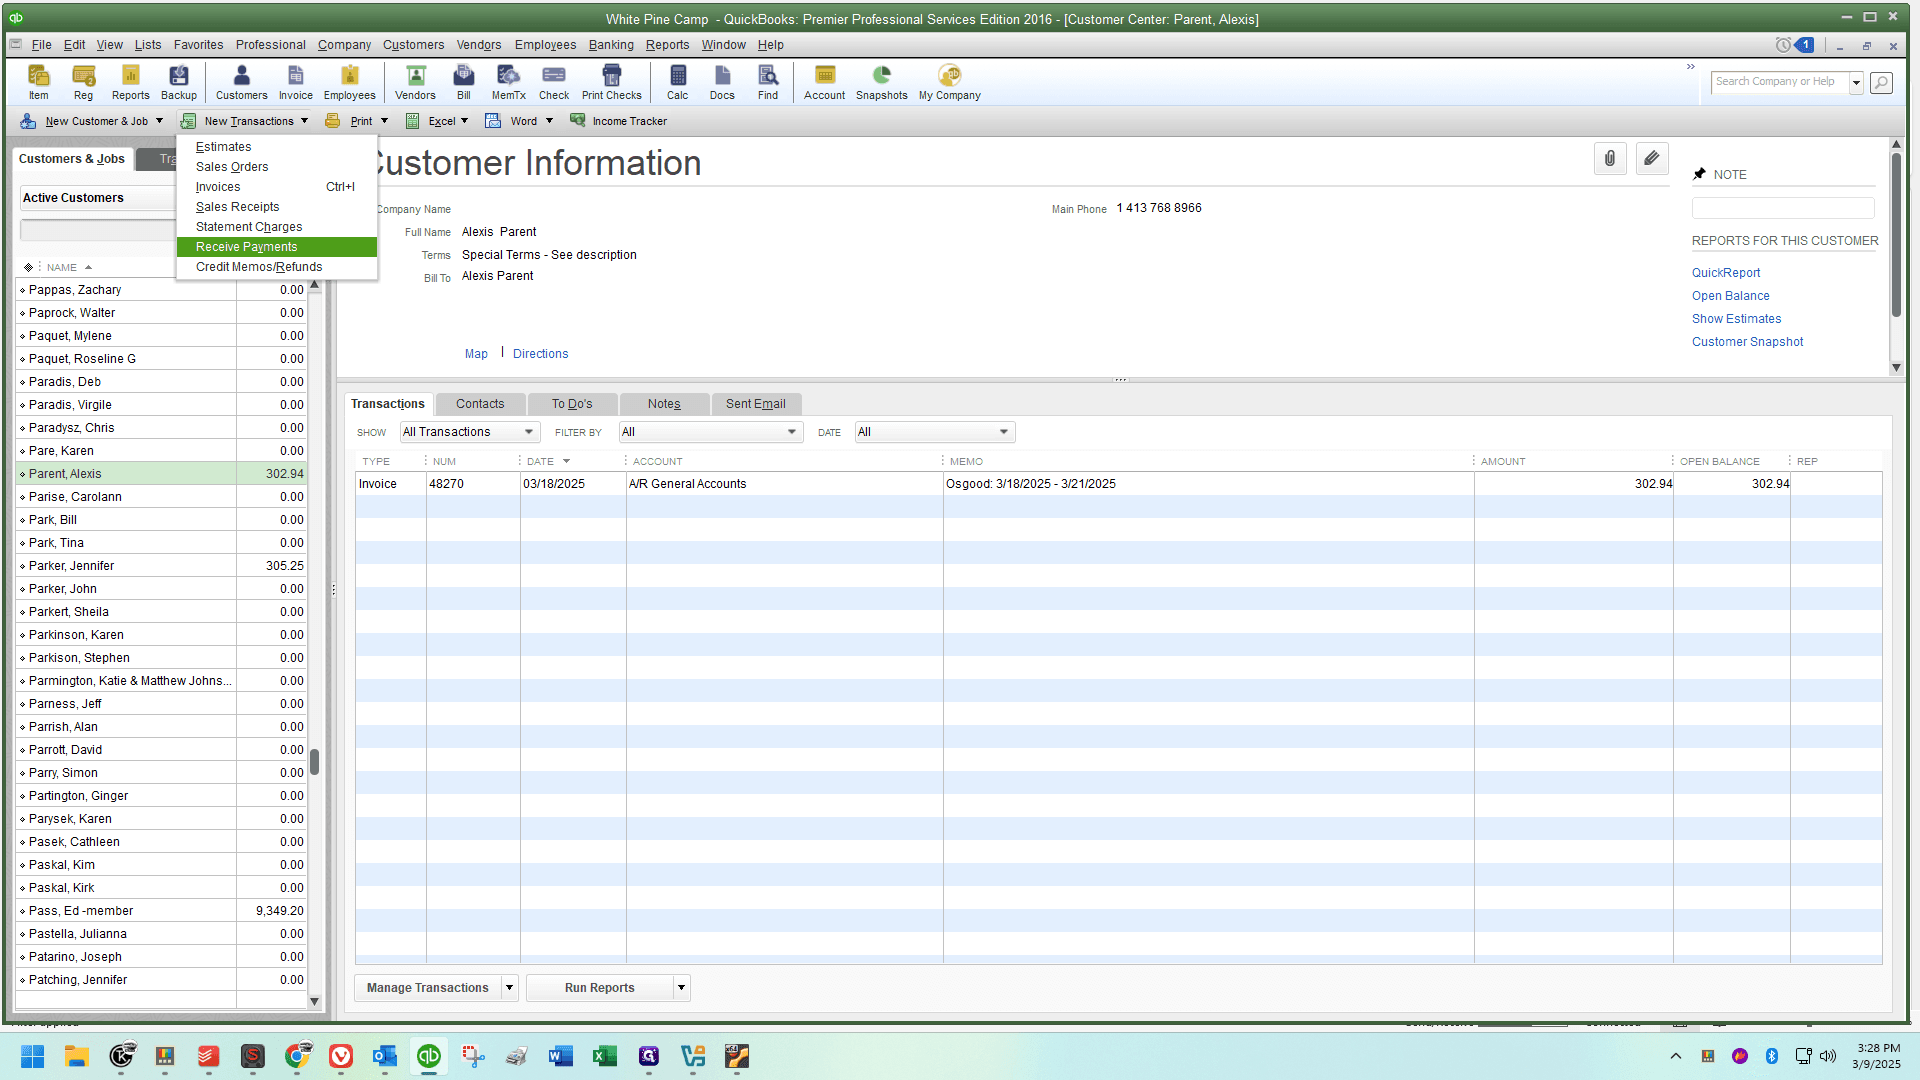Open Outlook from the Windows taskbar
1920x1080 pixels.
[385, 1056]
